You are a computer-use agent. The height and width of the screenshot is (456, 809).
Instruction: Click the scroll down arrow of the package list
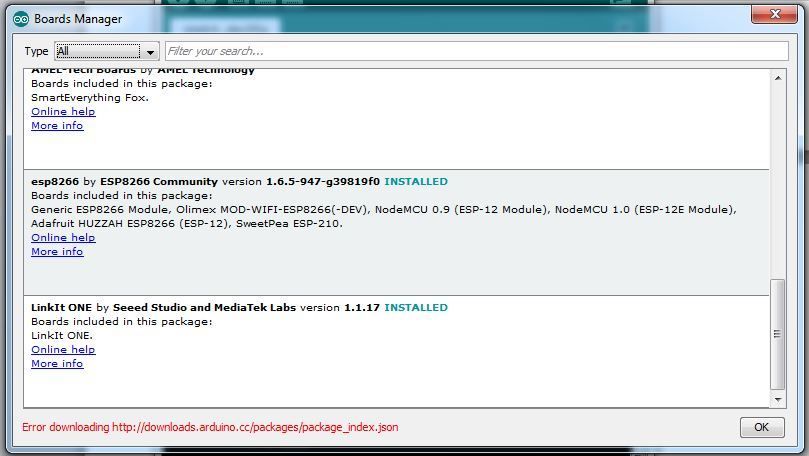(x=778, y=400)
